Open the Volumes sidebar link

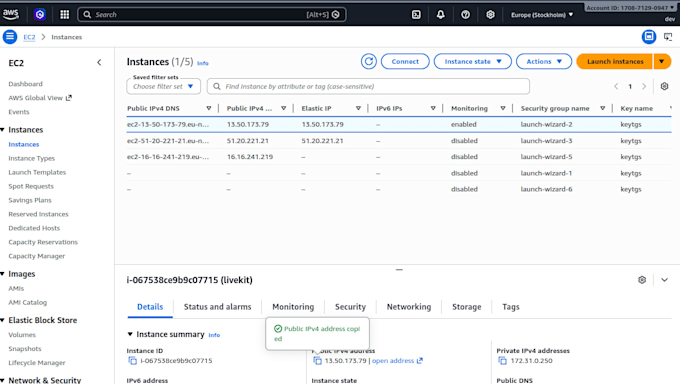click(22, 335)
